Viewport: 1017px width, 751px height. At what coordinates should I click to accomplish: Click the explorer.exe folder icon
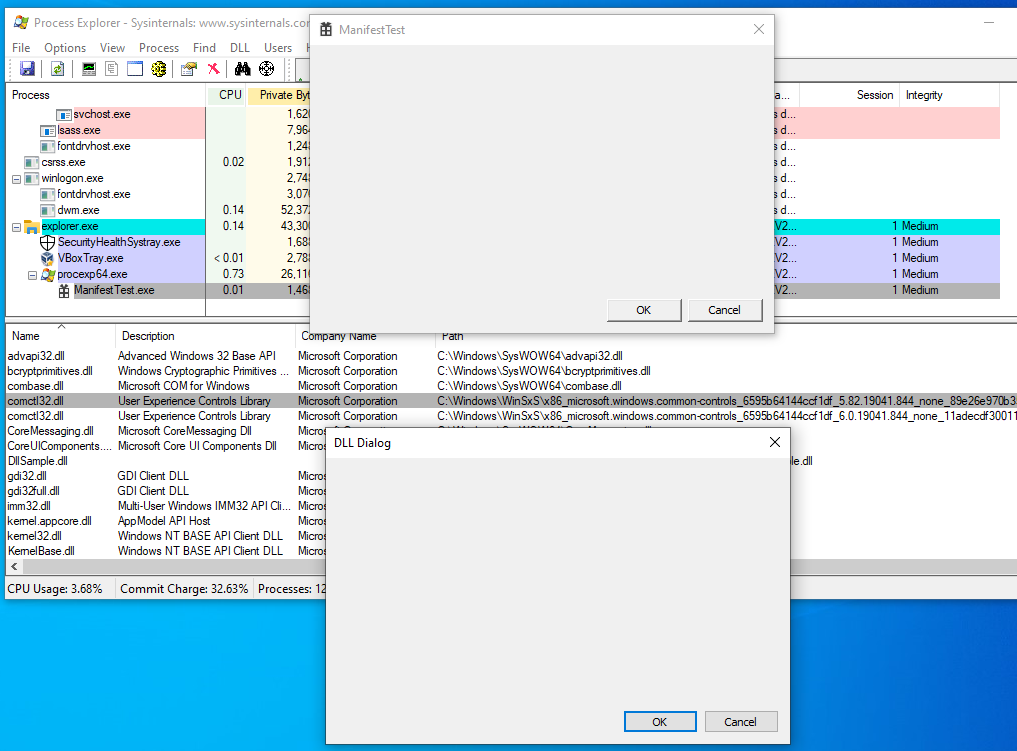click(x=32, y=226)
